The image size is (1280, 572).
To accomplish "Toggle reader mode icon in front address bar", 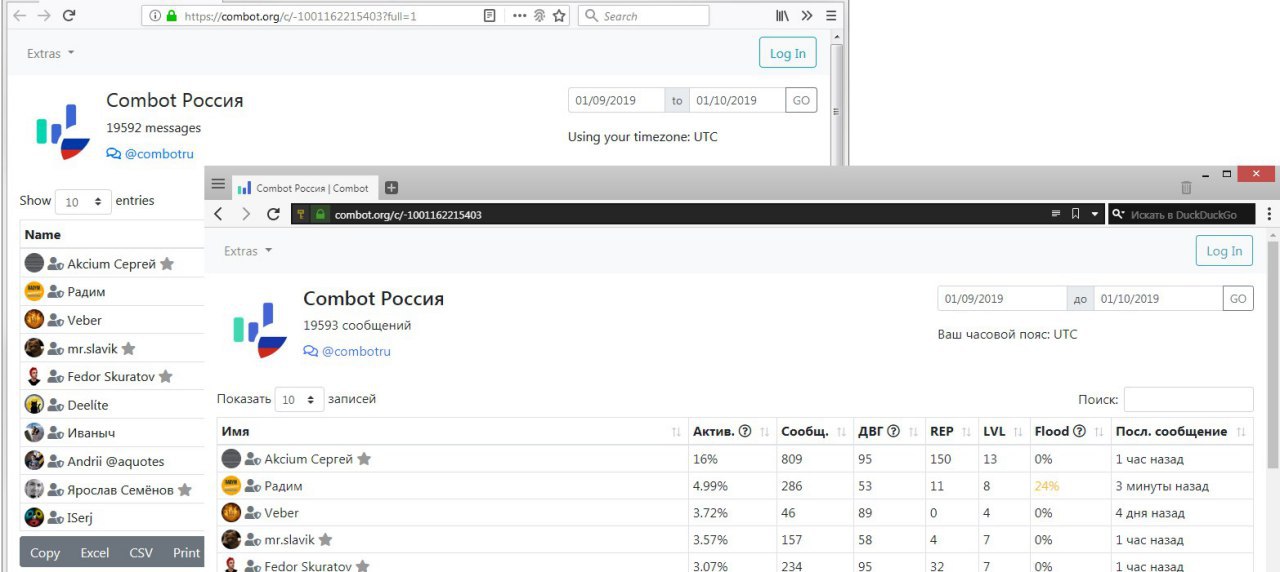I will coord(1055,214).
